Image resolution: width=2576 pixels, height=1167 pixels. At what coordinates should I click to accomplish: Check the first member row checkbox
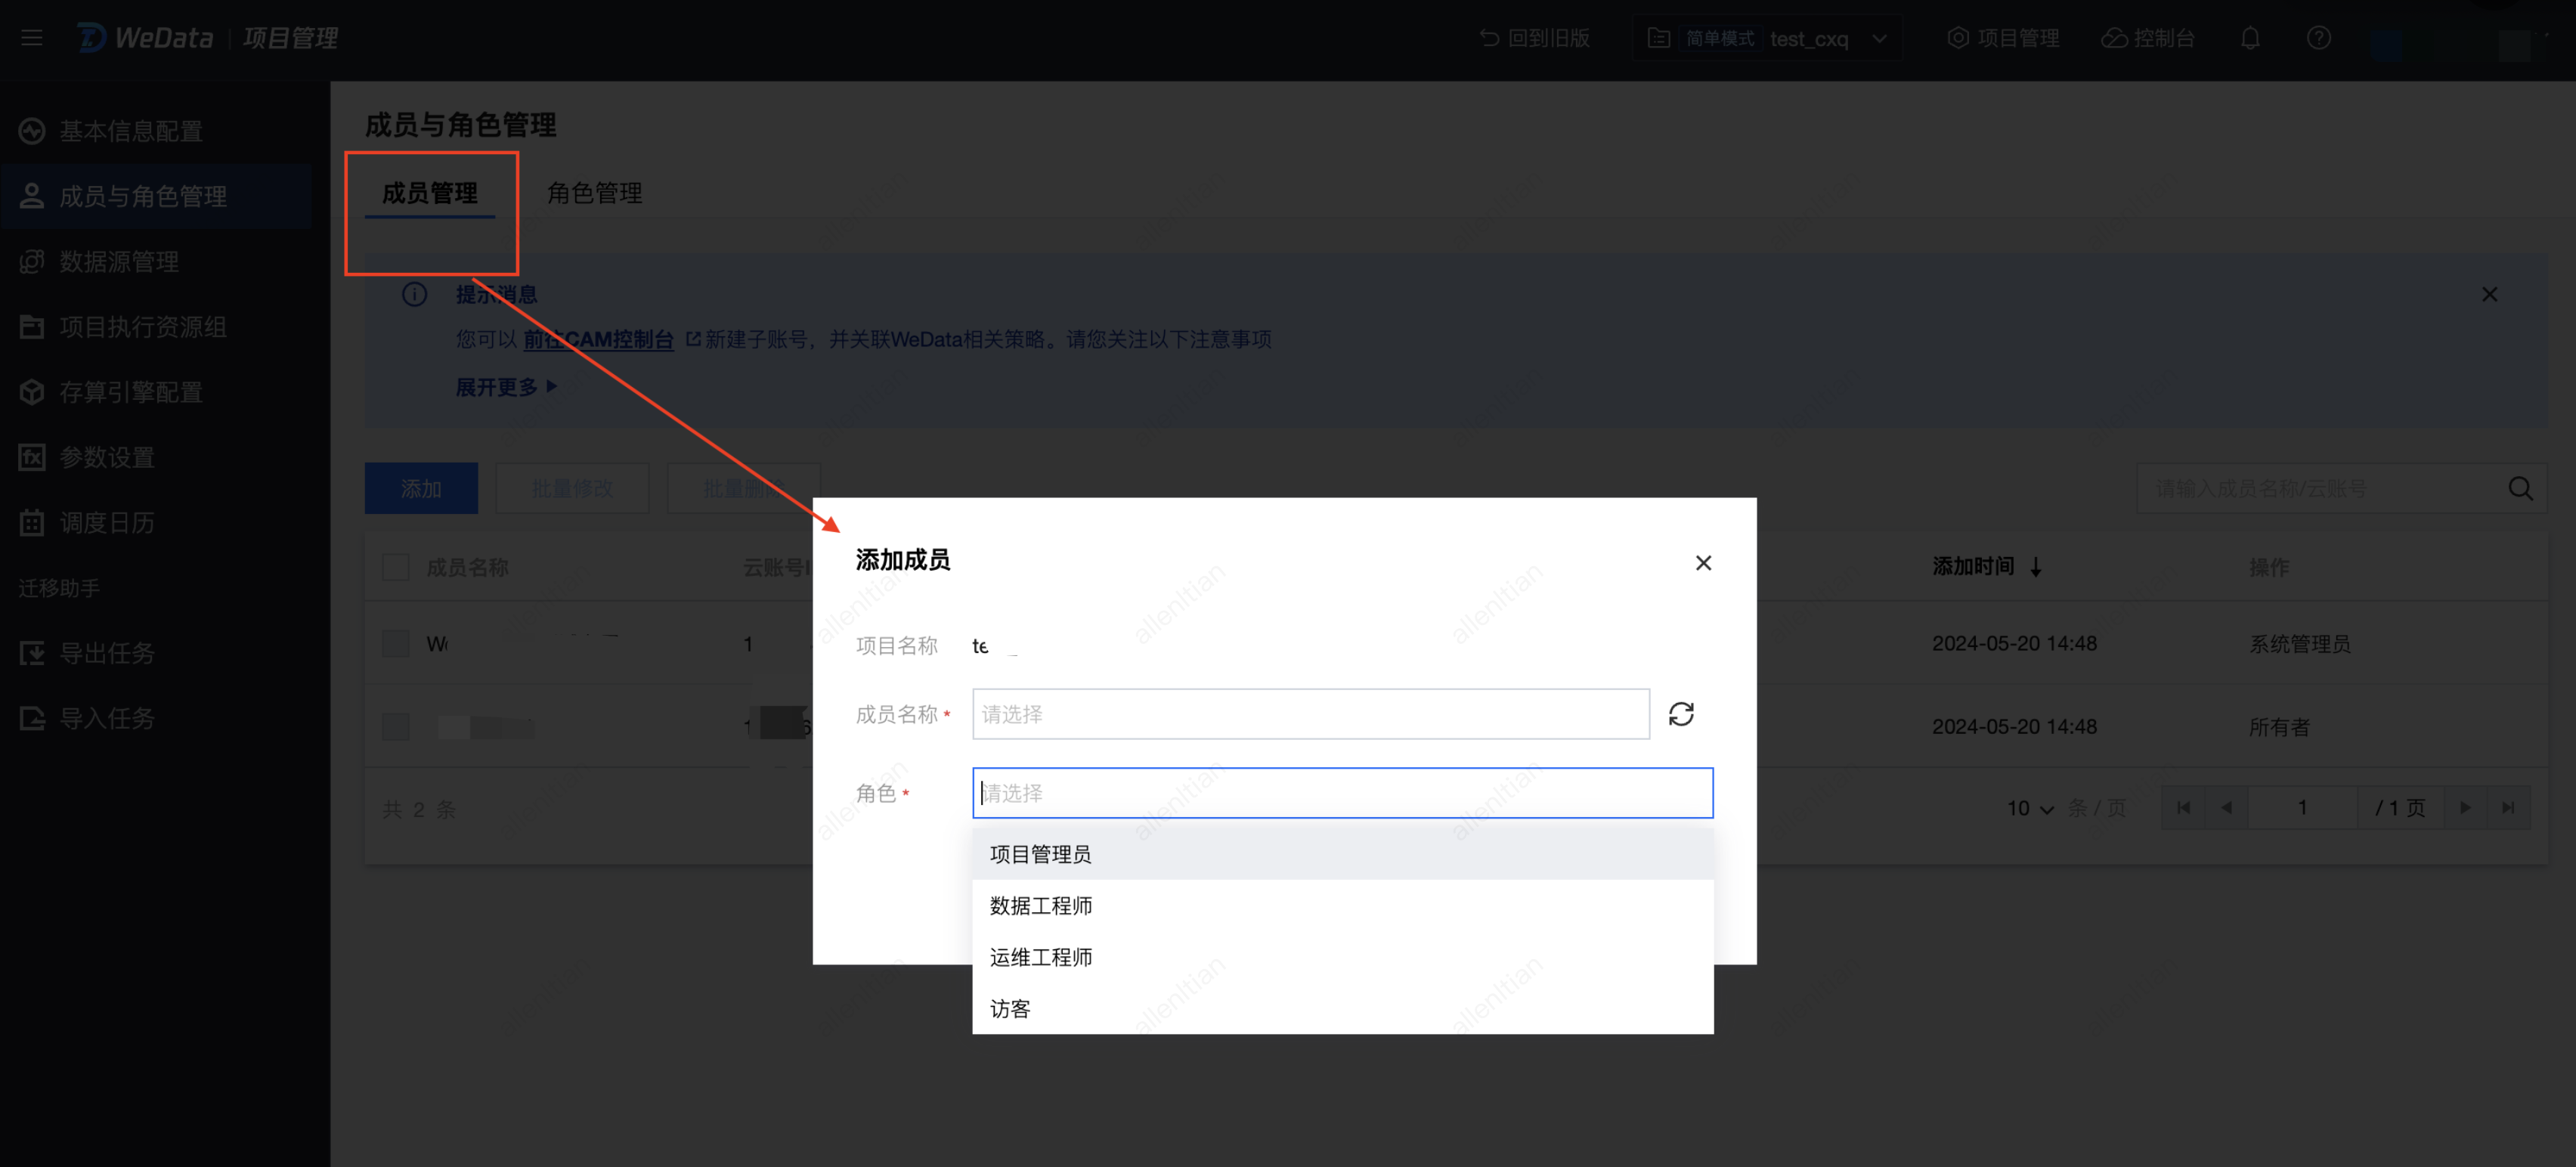tap(396, 643)
